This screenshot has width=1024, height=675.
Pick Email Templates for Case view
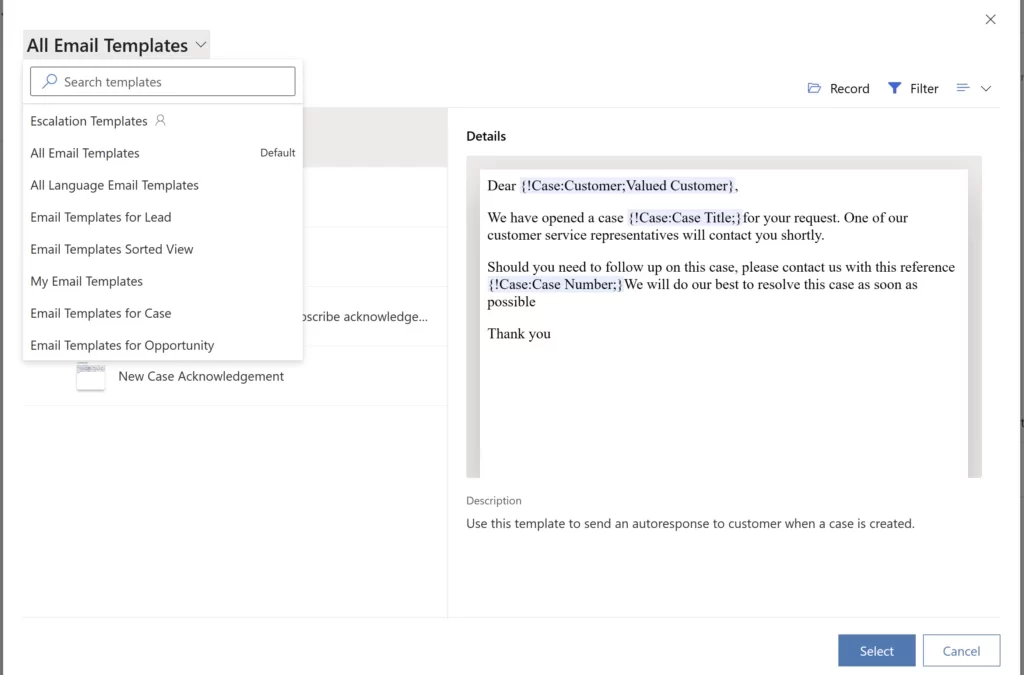pos(163,313)
